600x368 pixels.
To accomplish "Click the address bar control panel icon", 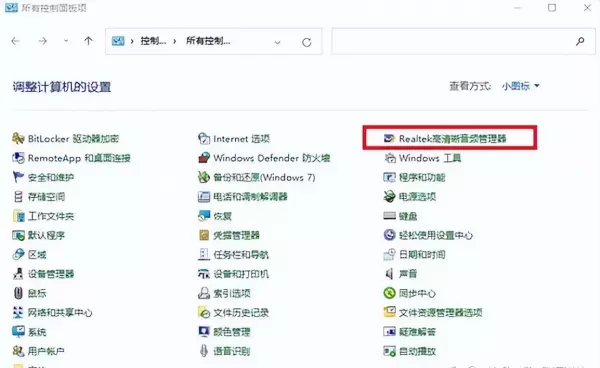I will [118, 41].
